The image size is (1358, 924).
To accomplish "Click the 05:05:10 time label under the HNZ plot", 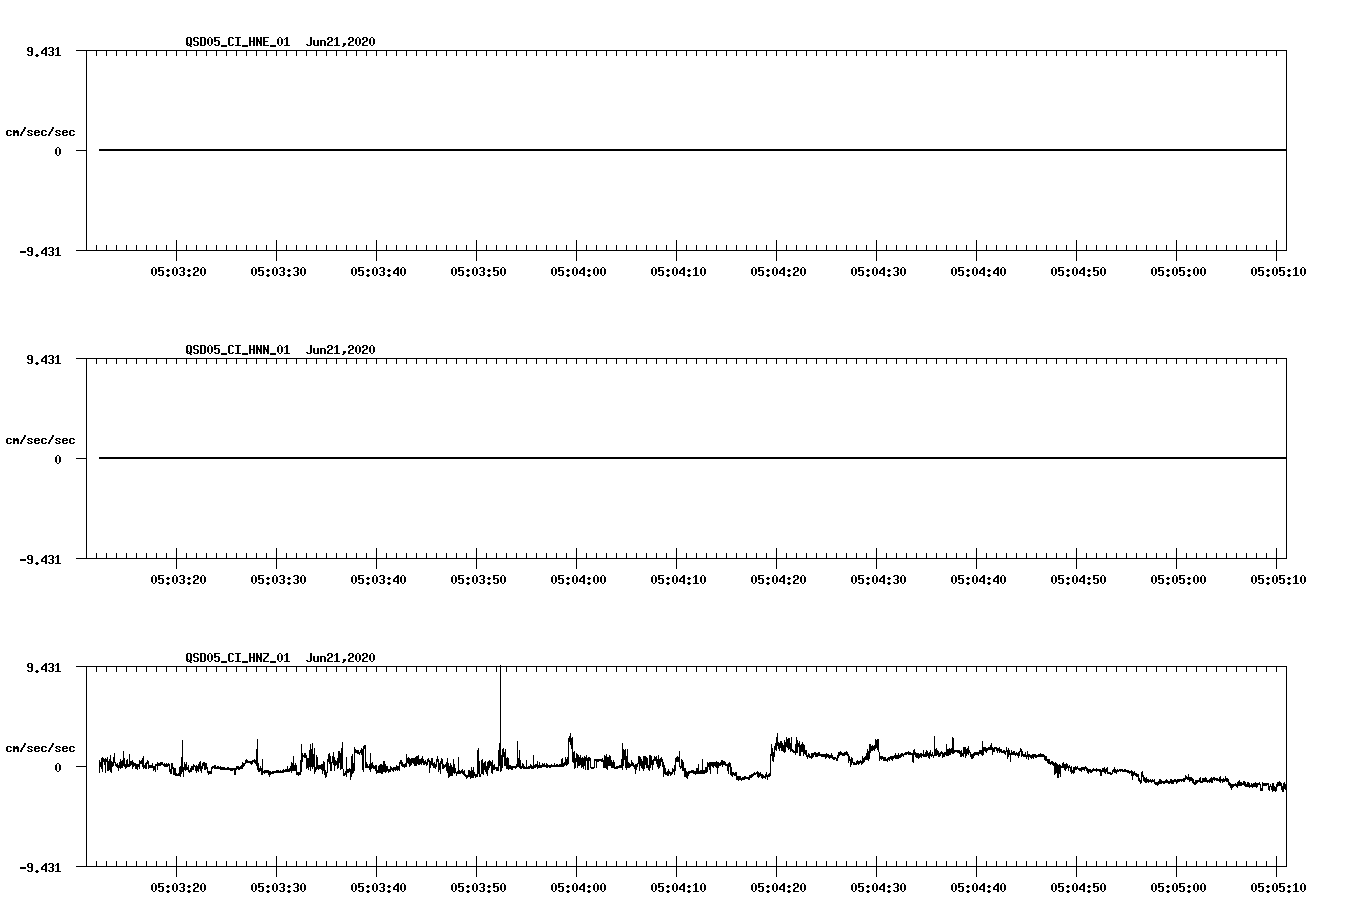I will point(1278,888).
